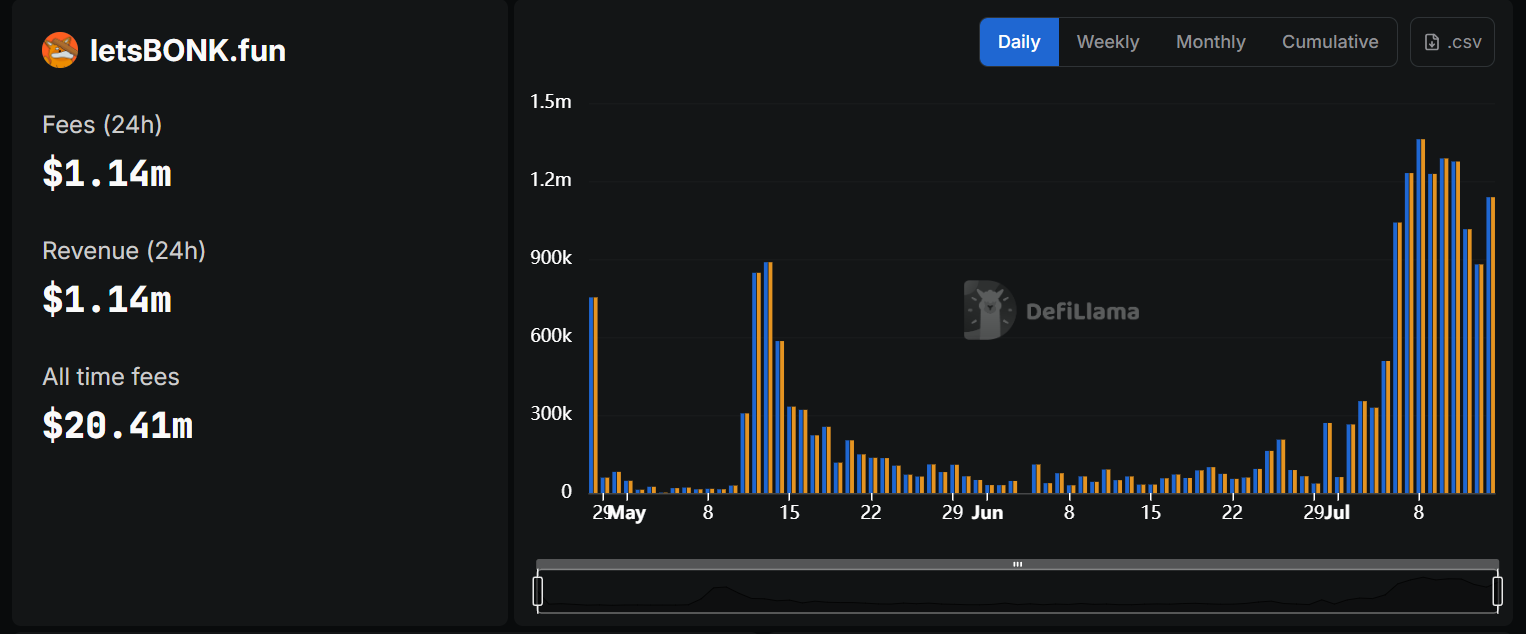The height and width of the screenshot is (634, 1526).
Task: Click the grip icon atop range slider
Action: (1017, 564)
